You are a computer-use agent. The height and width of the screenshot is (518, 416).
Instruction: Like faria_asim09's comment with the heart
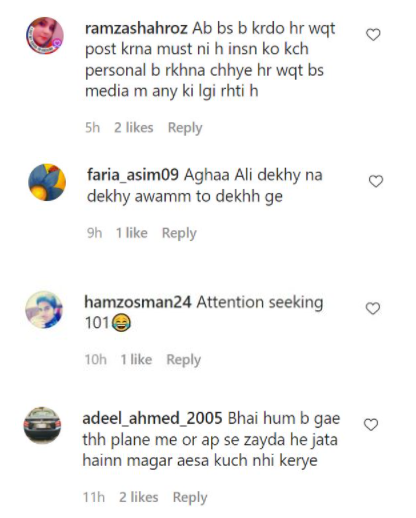pyautogui.click(x=376, y=181)
